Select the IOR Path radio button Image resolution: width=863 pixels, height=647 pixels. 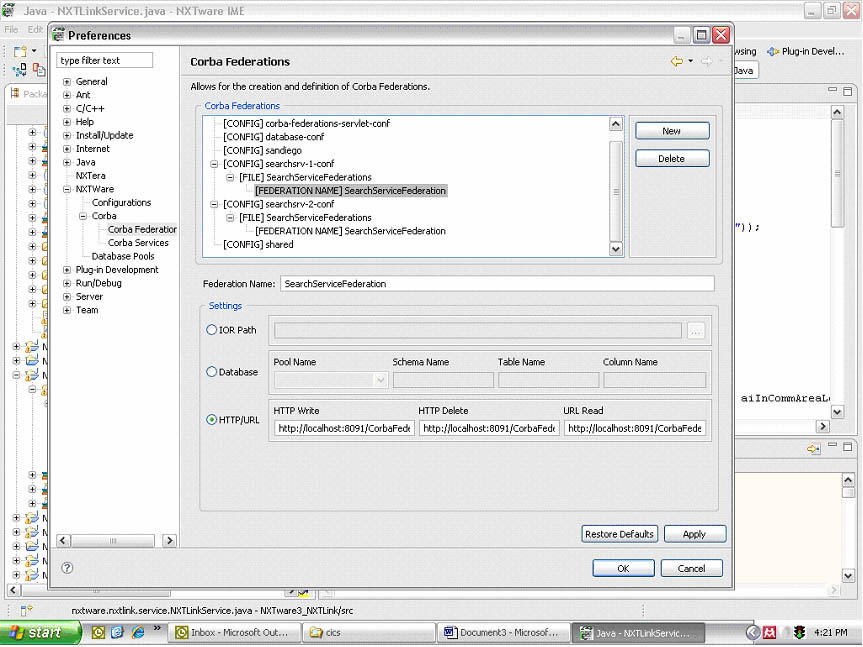pos(213,330)
